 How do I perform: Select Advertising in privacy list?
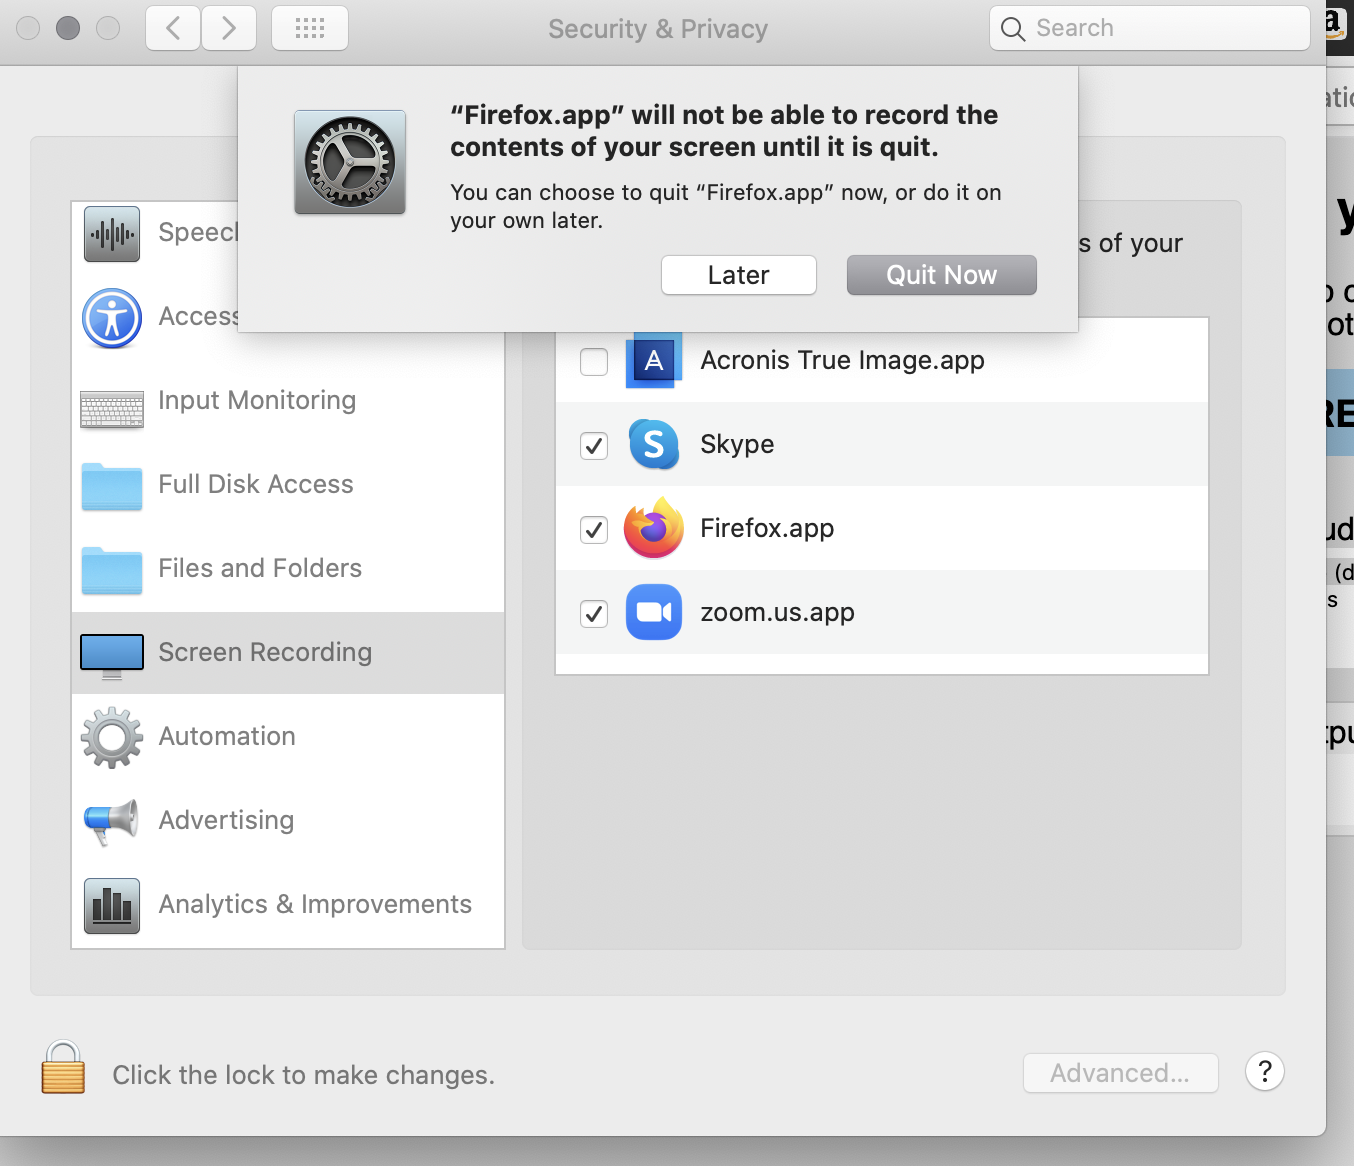pyautogui.click(x=288, y=821)
